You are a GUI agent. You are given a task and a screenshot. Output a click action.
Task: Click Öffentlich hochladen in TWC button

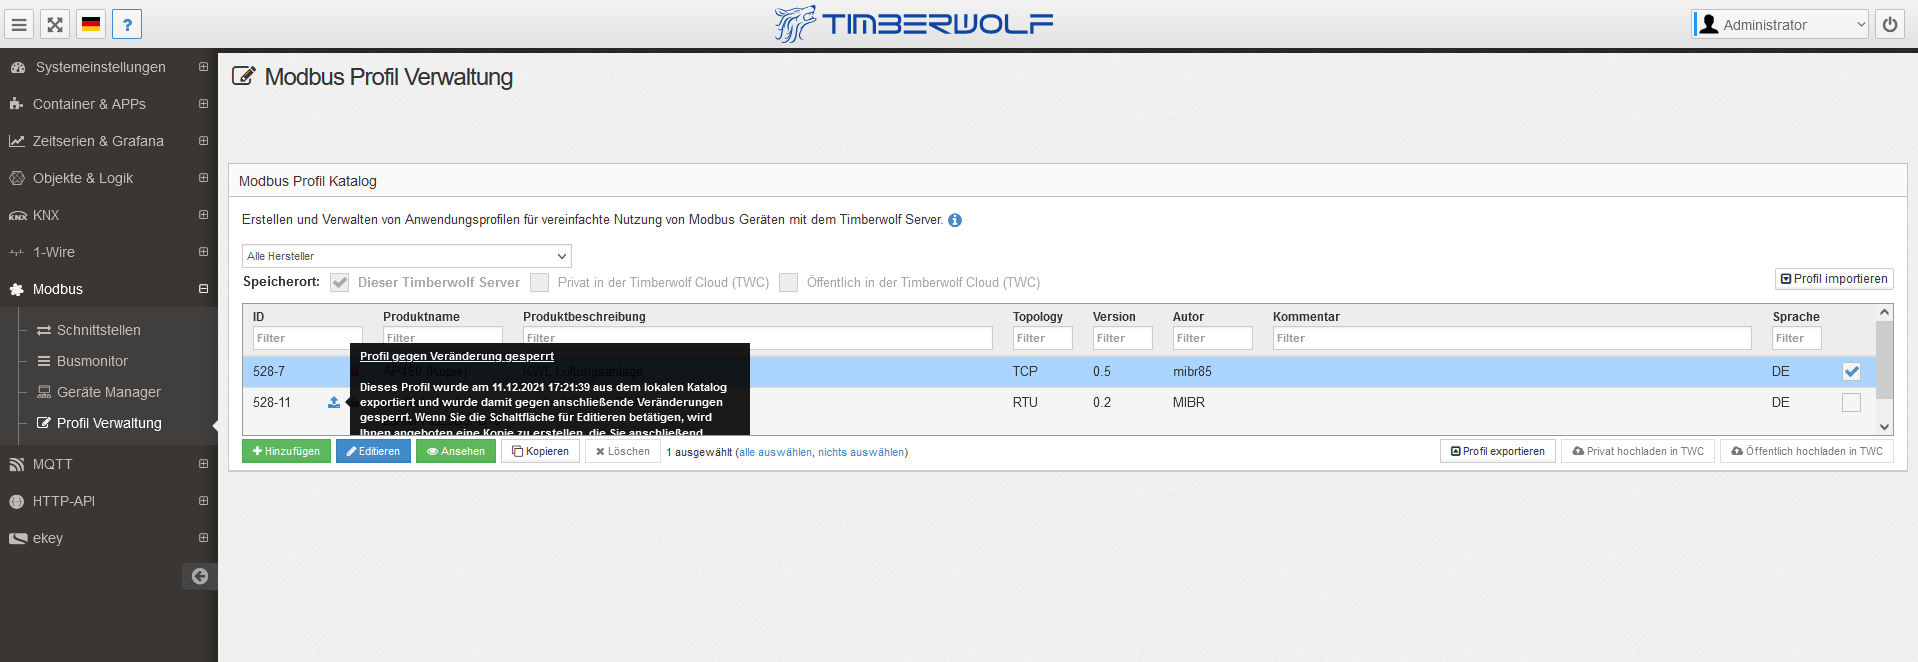(x=1807, y=451)
